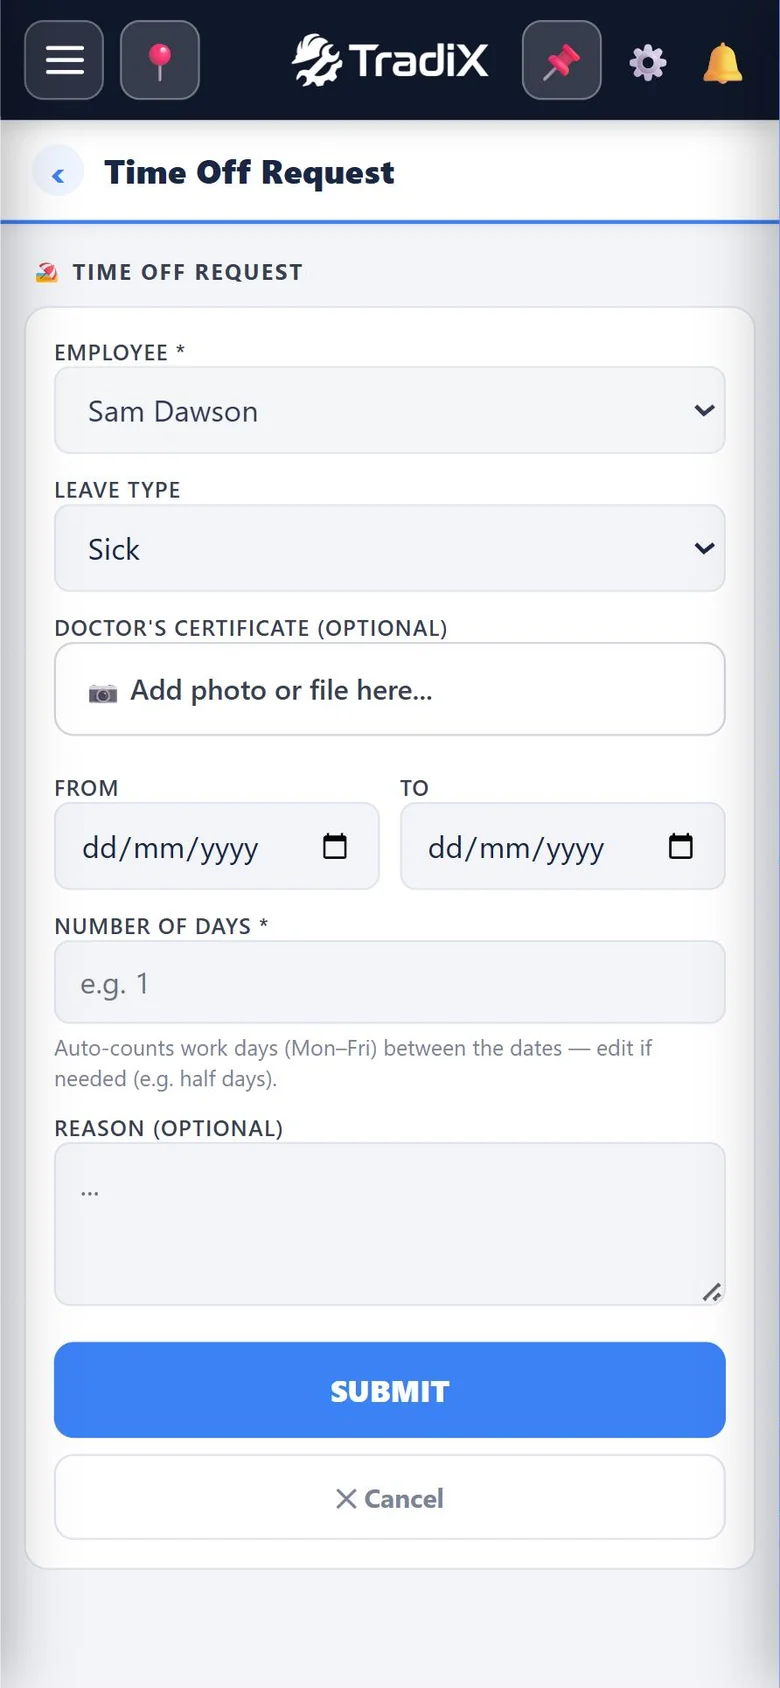View notifications via the bell icon
780x1688 pixels.
pos(722,62)
